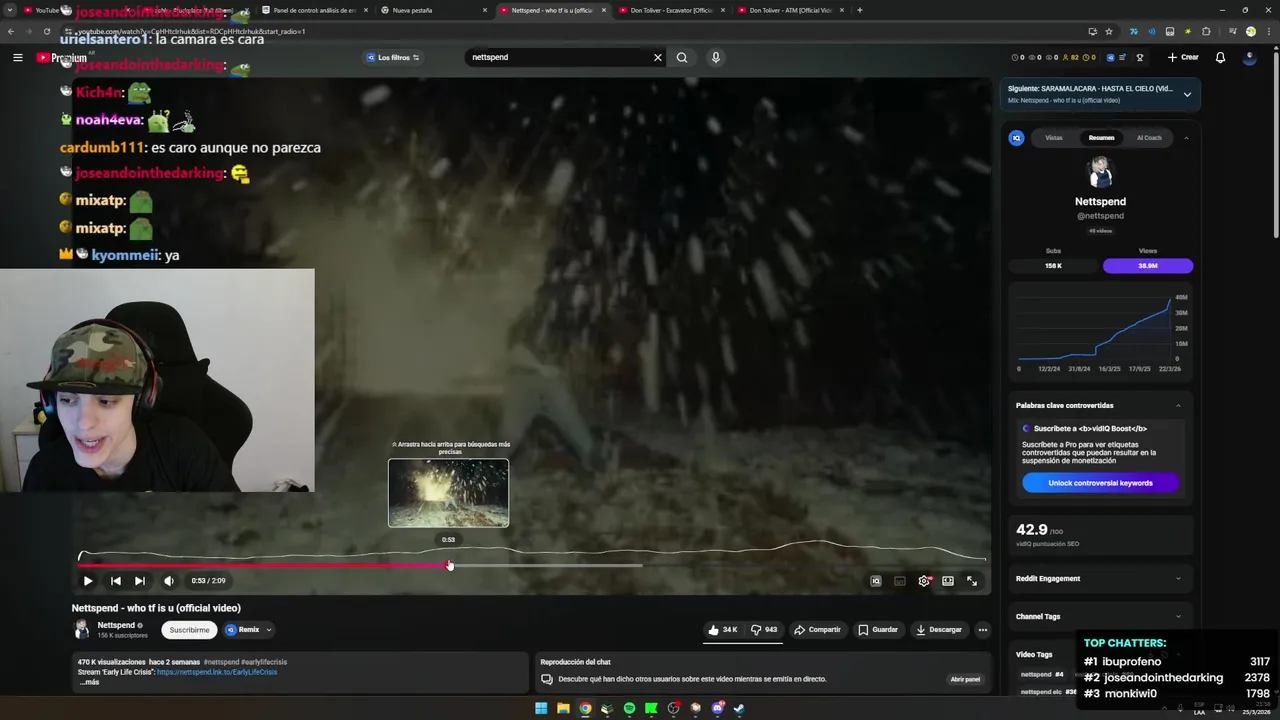Click the vidIQ logo in sidebar panel
Image resolution: width=1280 pixels, height=720 pixels.
pos(1016,138)
